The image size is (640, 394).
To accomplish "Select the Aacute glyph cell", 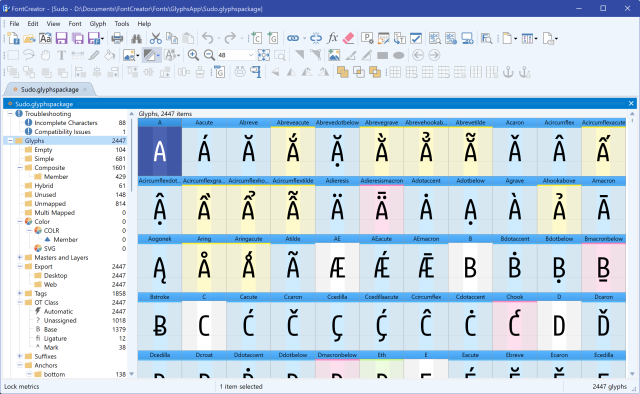I will (x=204, y=147).
